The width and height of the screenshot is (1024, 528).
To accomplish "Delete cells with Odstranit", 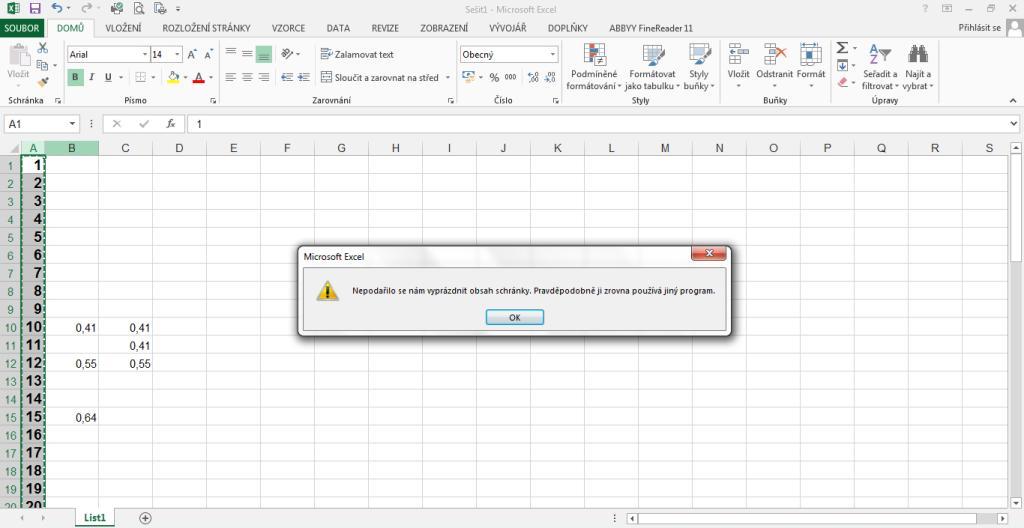I will click(x=774, y=68).
